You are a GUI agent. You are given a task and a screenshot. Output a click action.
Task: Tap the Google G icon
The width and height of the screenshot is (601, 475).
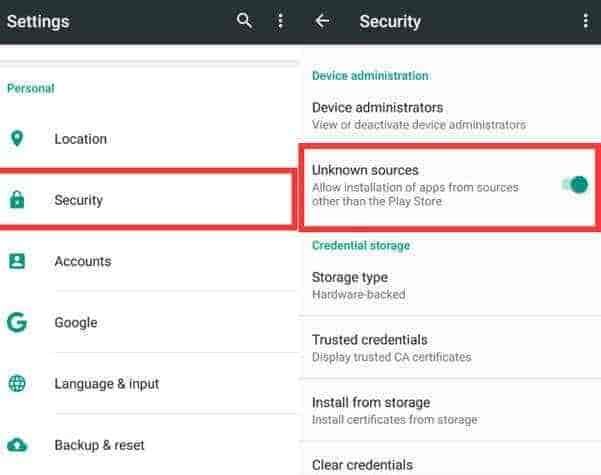[16, 322]
